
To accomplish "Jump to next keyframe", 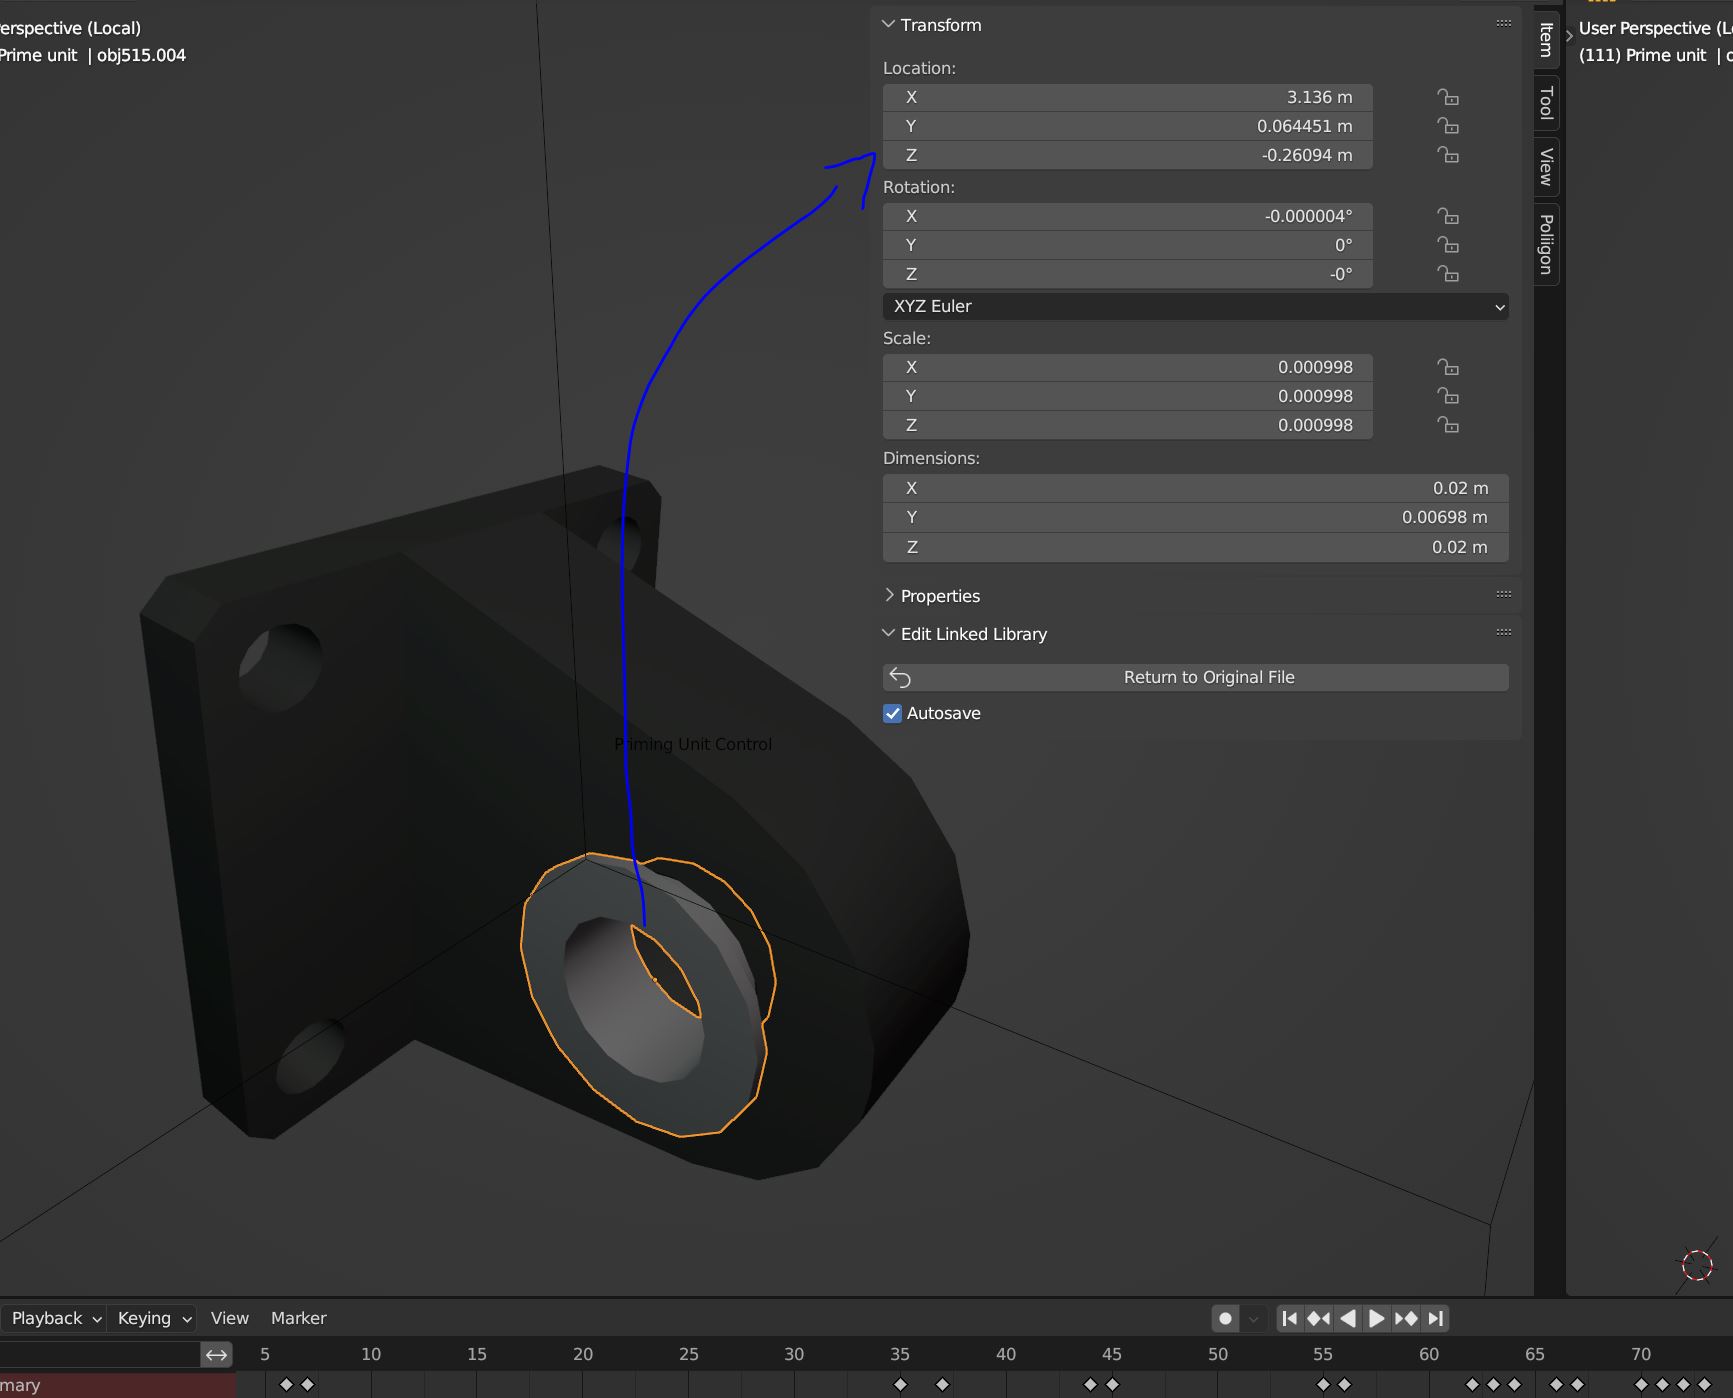I will (1406, 1319).
